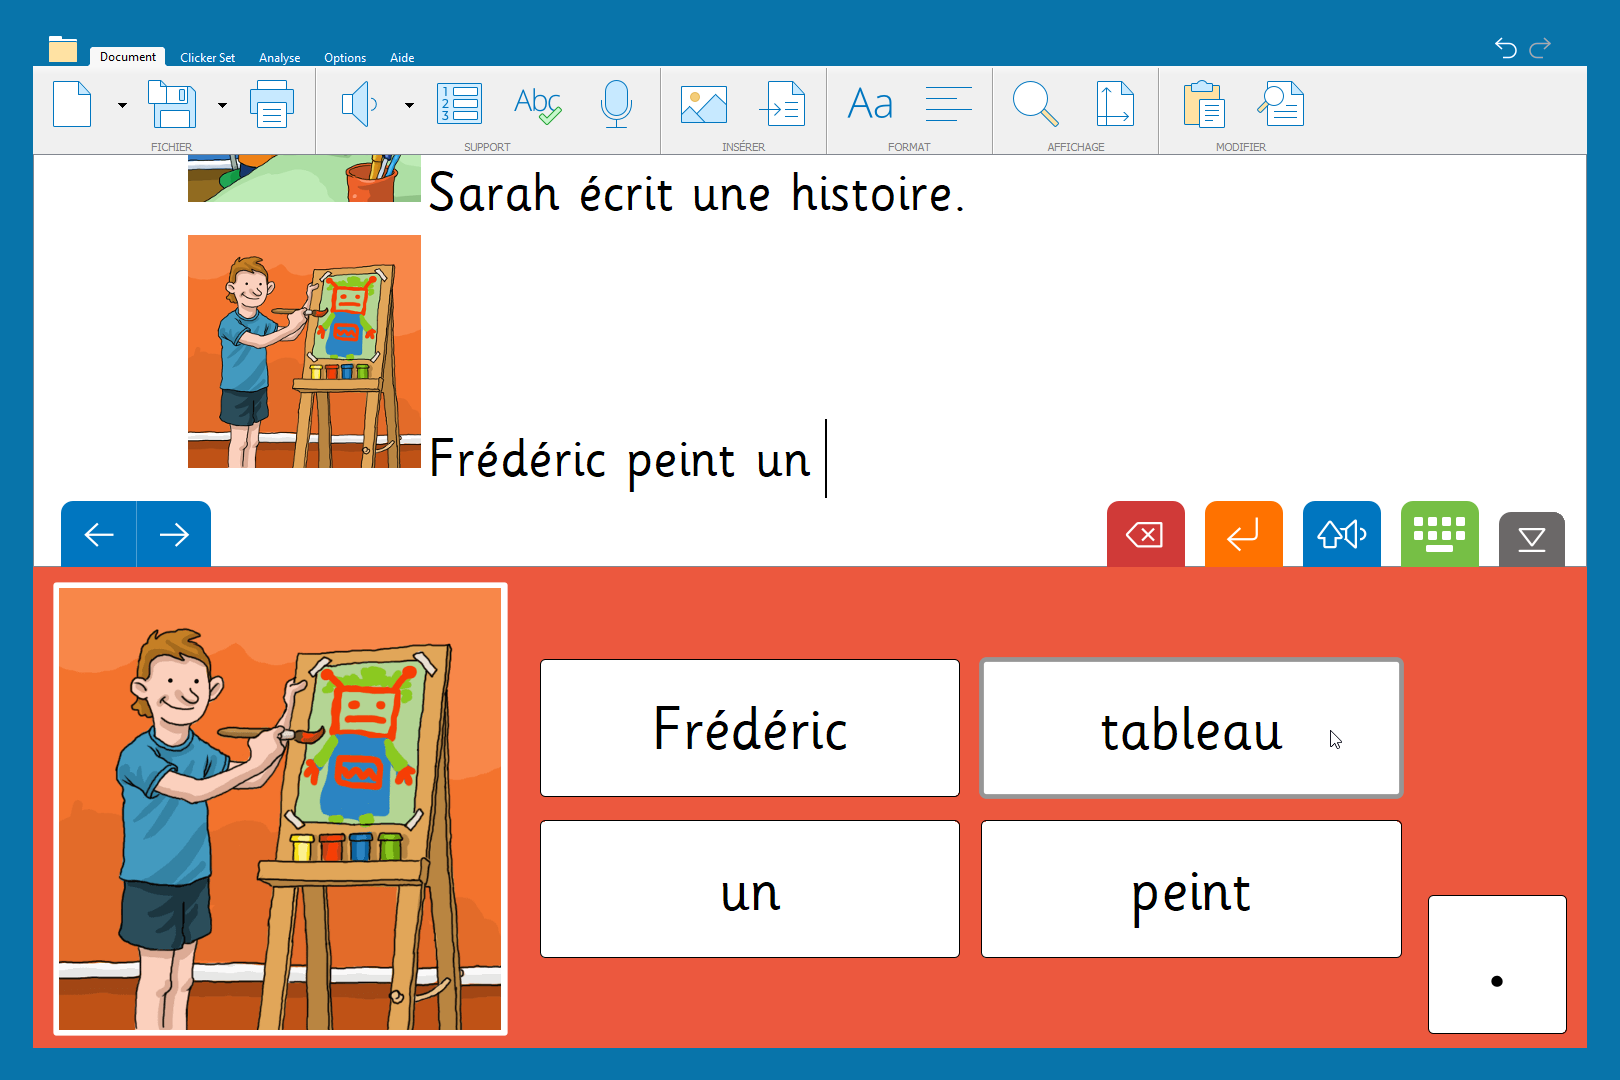1620x1080 pixels.
Task: Open the save options dropdown arrow
Action: pos(222,105)
